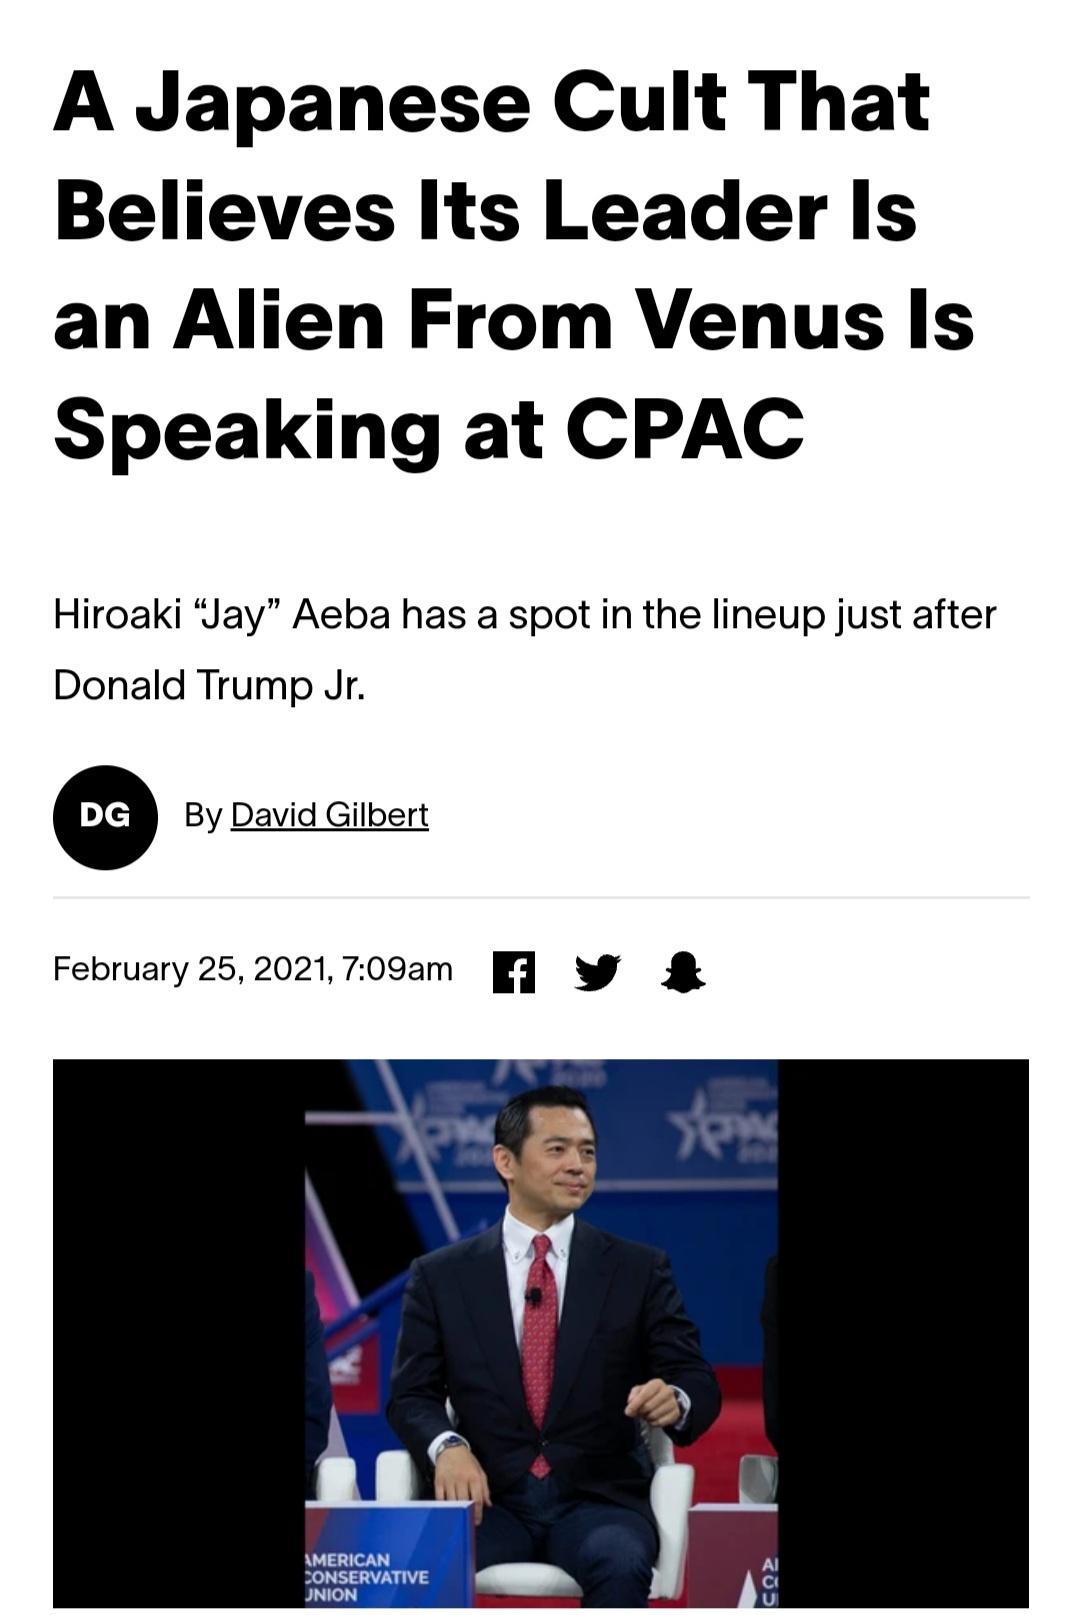Click the DG author avatar circle

105,817
